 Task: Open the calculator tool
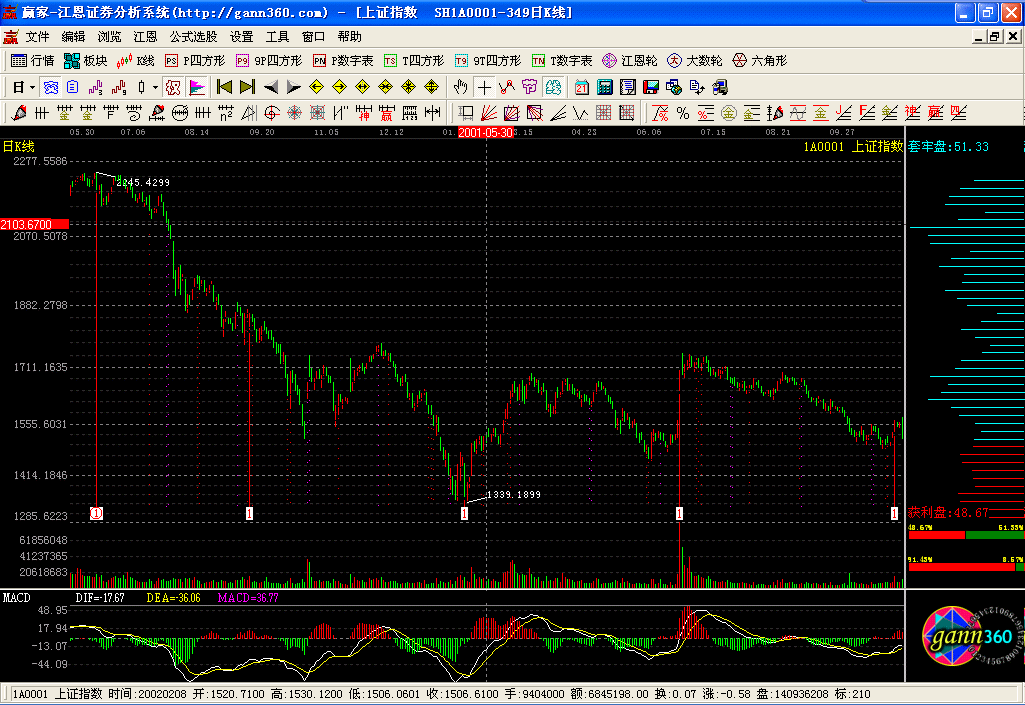pyautogui.click(x=606, y=87)
